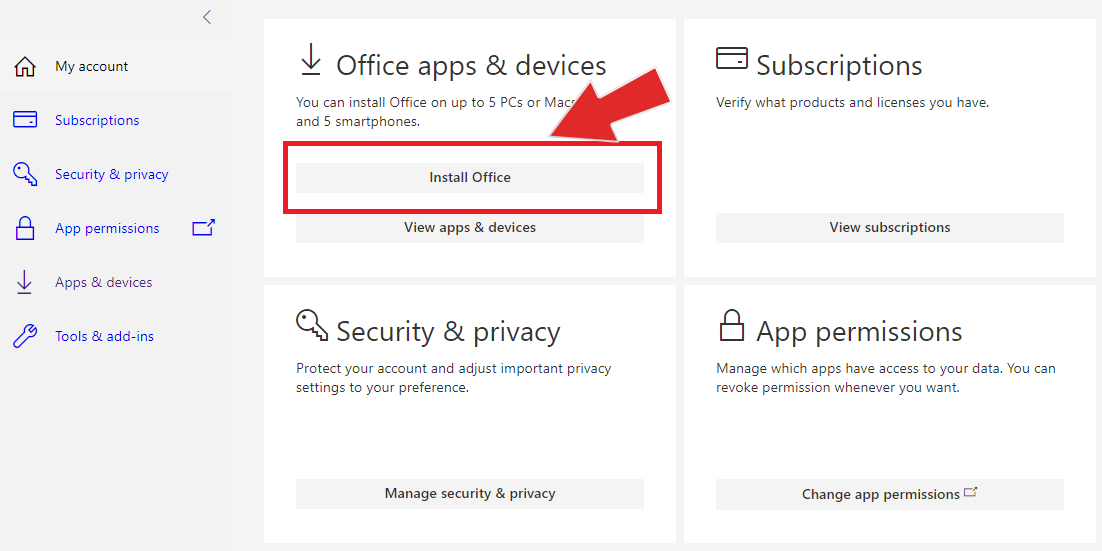The width and height of the screenshot is (1102, 551).
Task: Click the external-link icon on Change app permissions
Action: pos(971,492)
